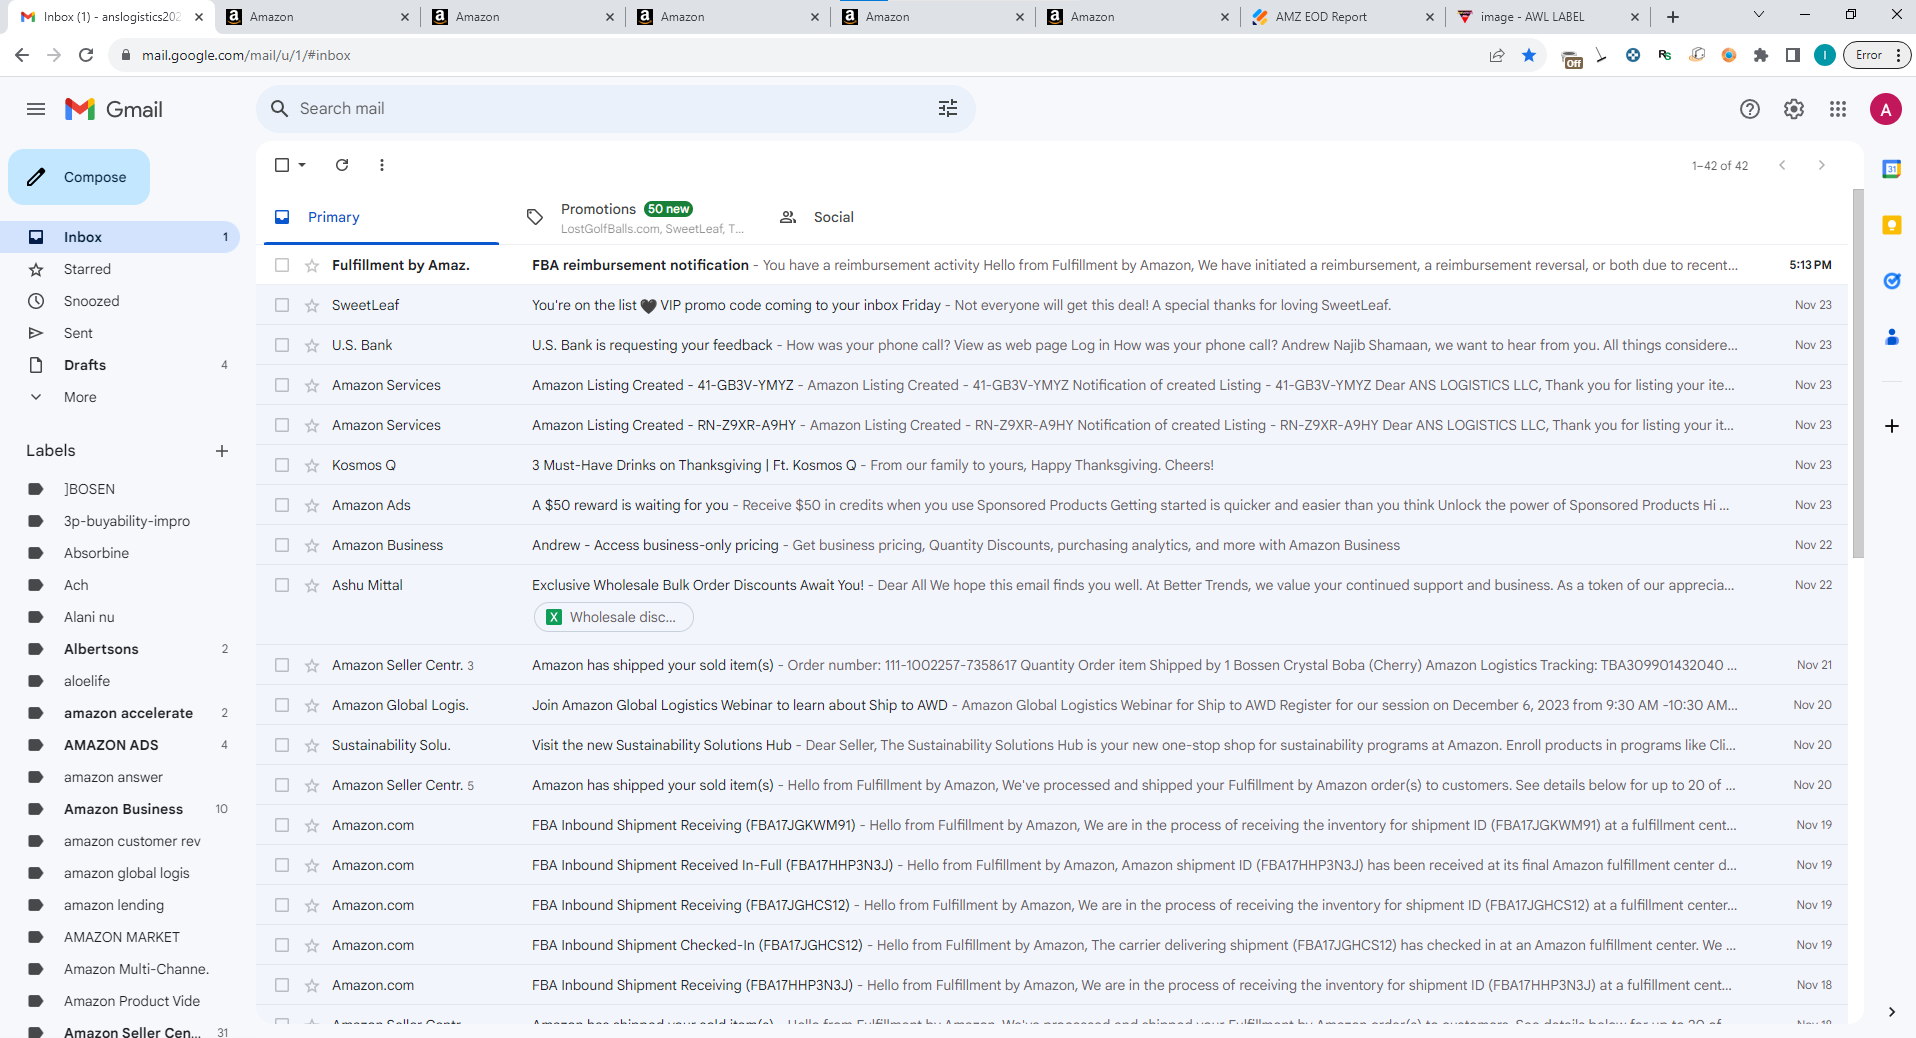Screen dimensions: 1916x1038
Task: Open the new browser tab plus button
Action: click(x=1673, y=16)
